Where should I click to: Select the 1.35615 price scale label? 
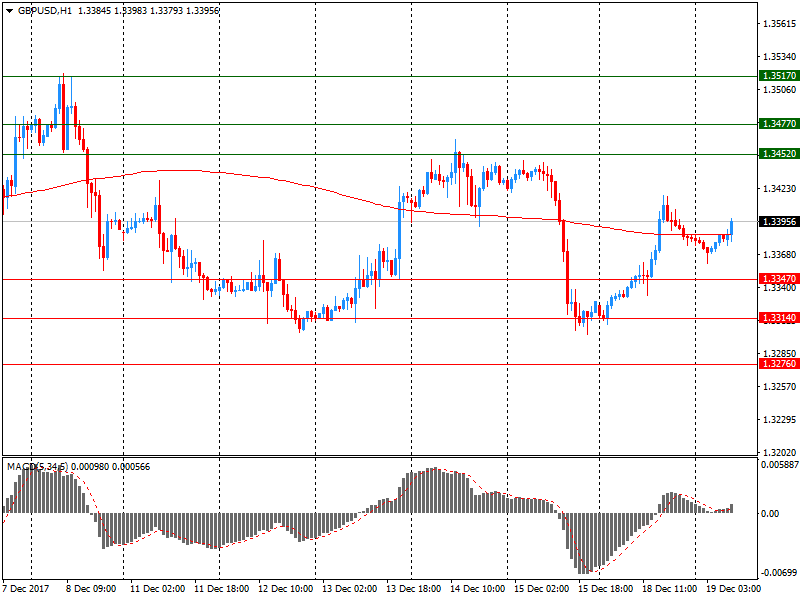click(x=780, y=24)
